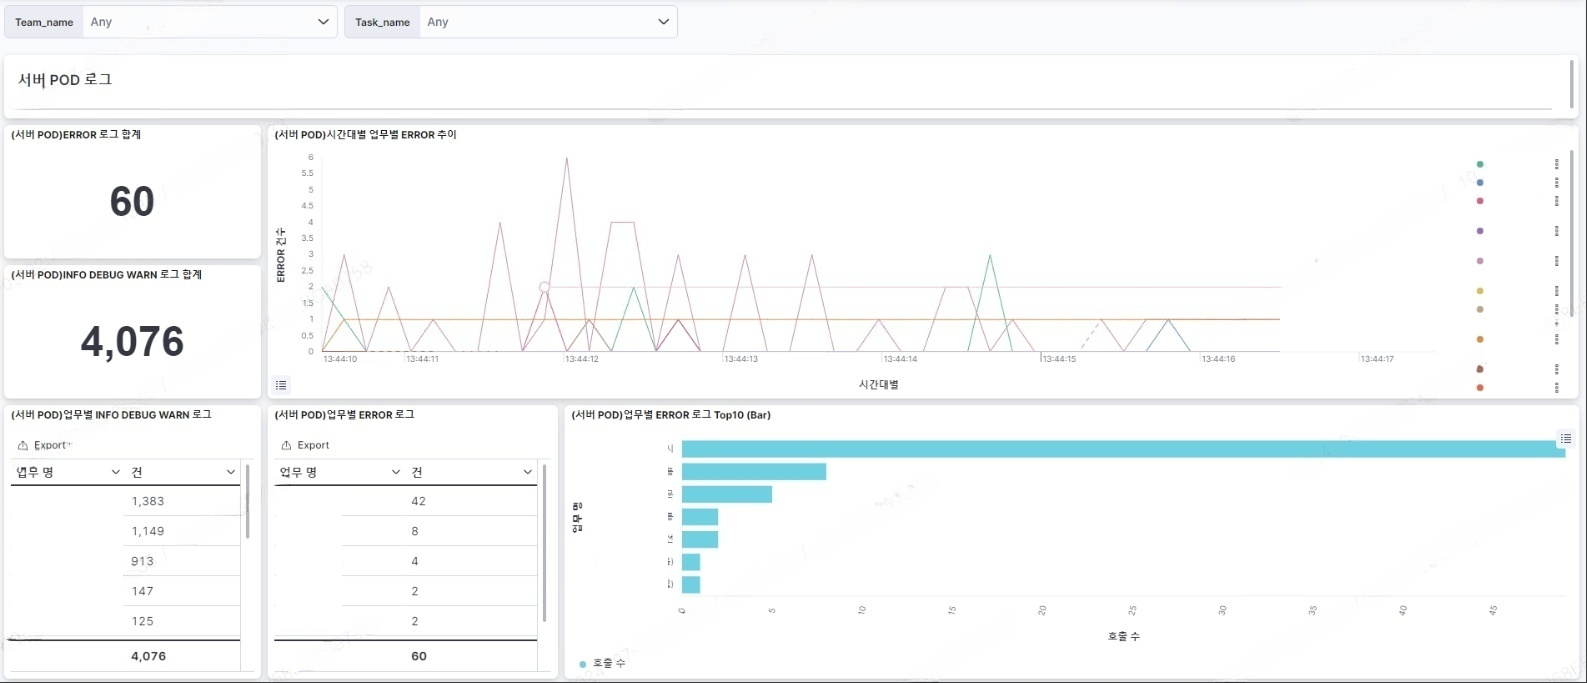Click the INFO DEBUG WARN table scrollbar
The width and height of the screenshot is (1587, 683).
[247, 500]
